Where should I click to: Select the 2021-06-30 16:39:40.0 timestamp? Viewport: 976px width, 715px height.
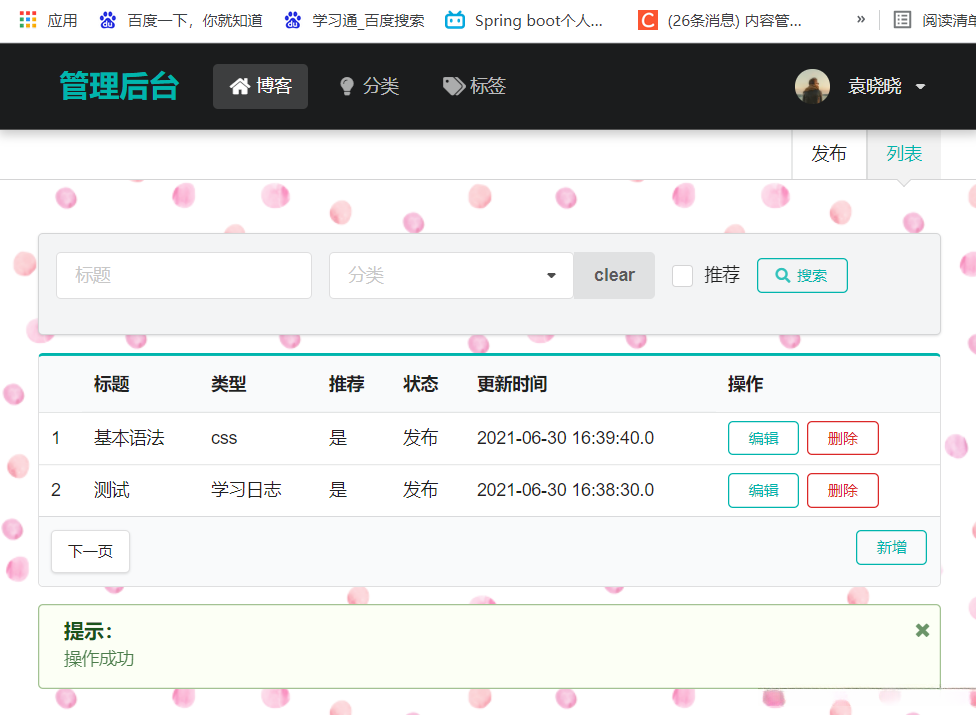click(565, 438)
